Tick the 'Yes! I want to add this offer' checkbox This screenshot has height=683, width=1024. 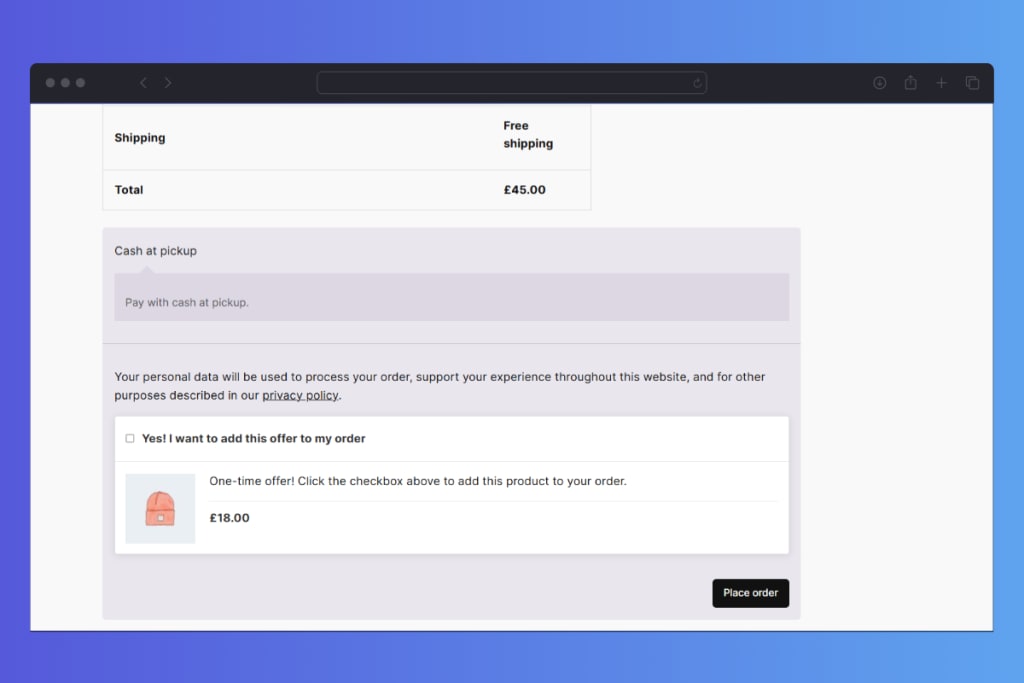click(130, 438)
